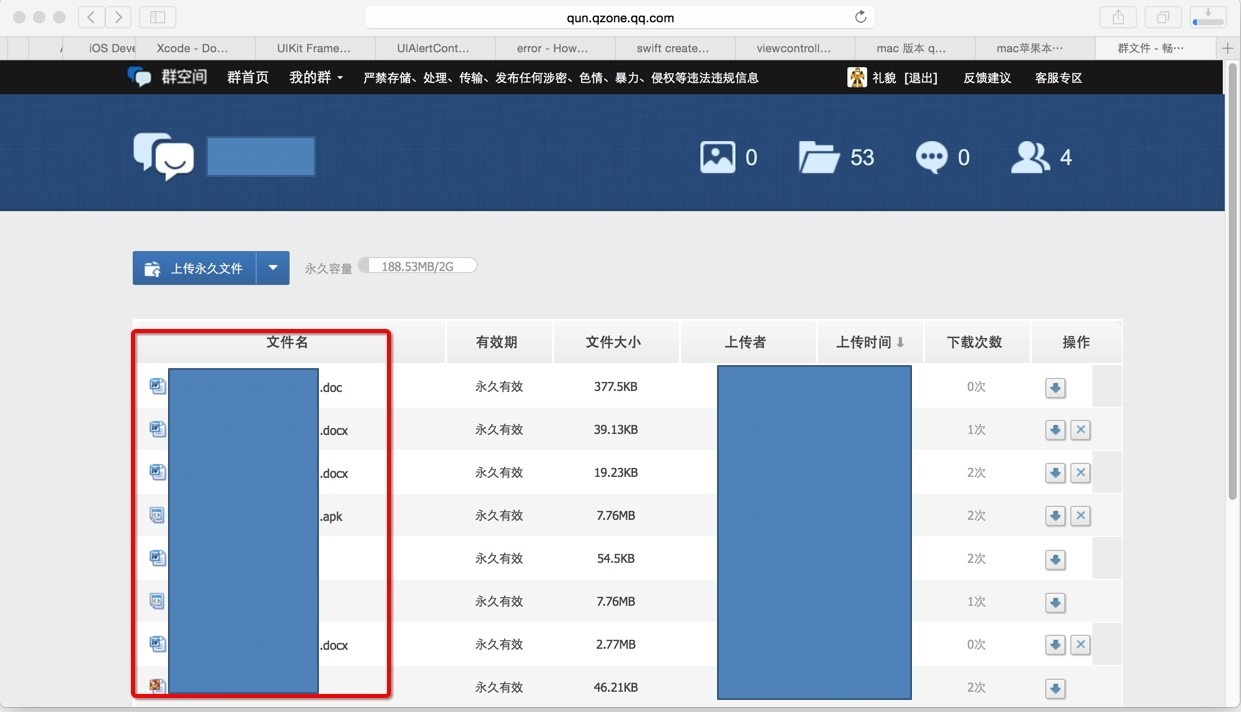Click the 上传永久文件 upload button
The height and width of the screenshot is (712, 1241).
coord(195,268)
